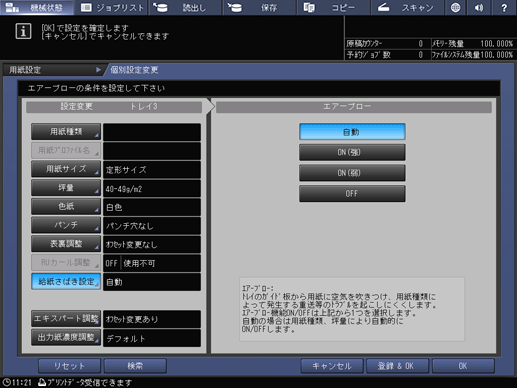Click the empty 用紙プロファイル名 value field

coord(152,151)
